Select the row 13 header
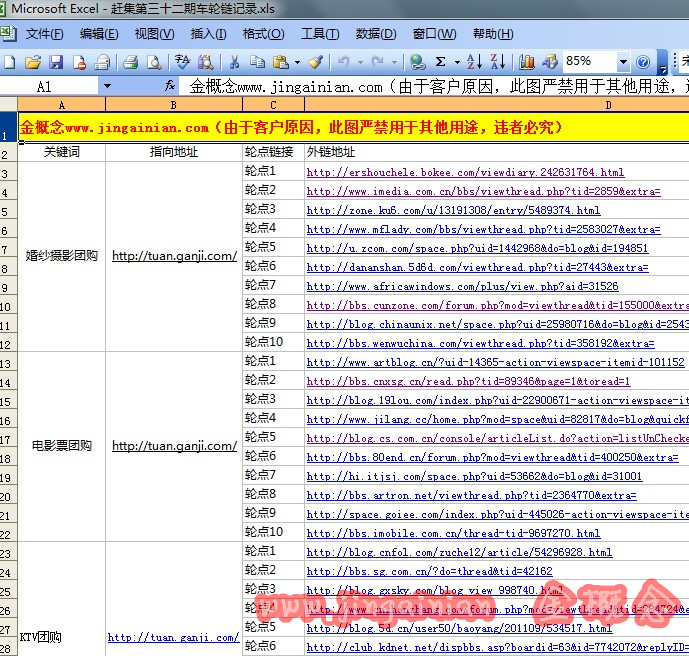The width and height of the screenshot is (689, 656). [x=6, y=362]
